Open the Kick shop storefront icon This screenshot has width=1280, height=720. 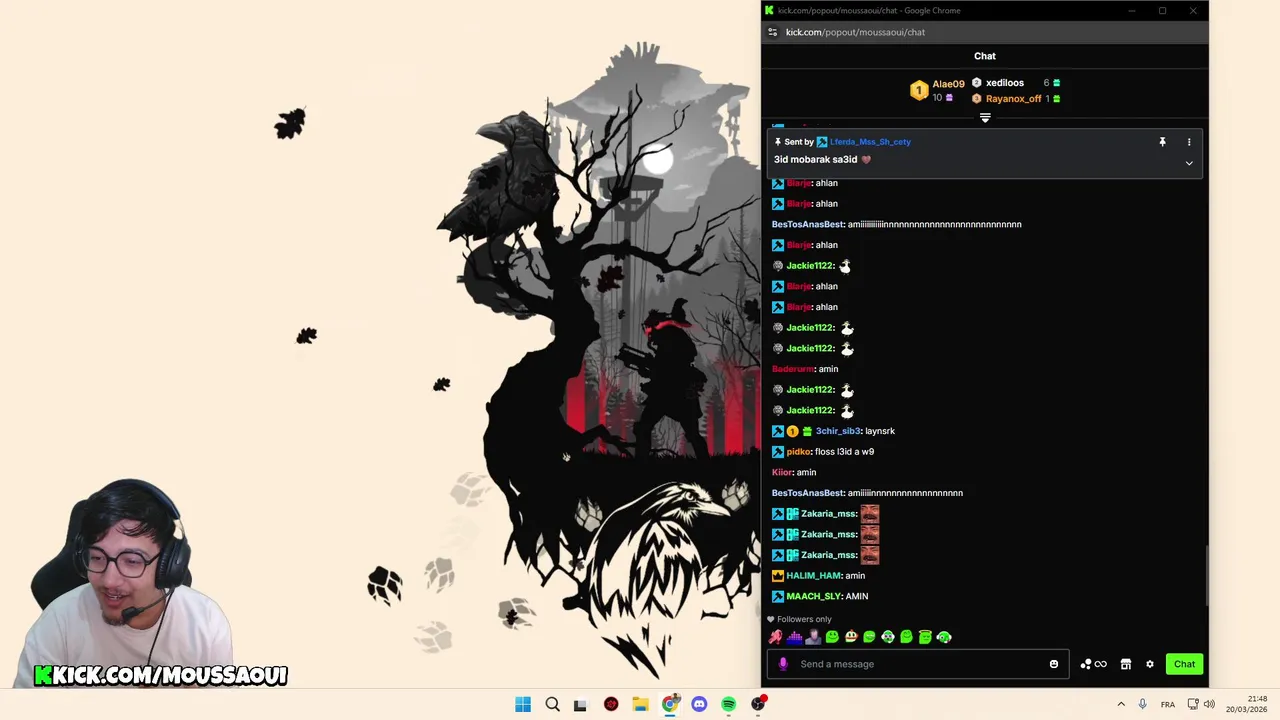1125,664
